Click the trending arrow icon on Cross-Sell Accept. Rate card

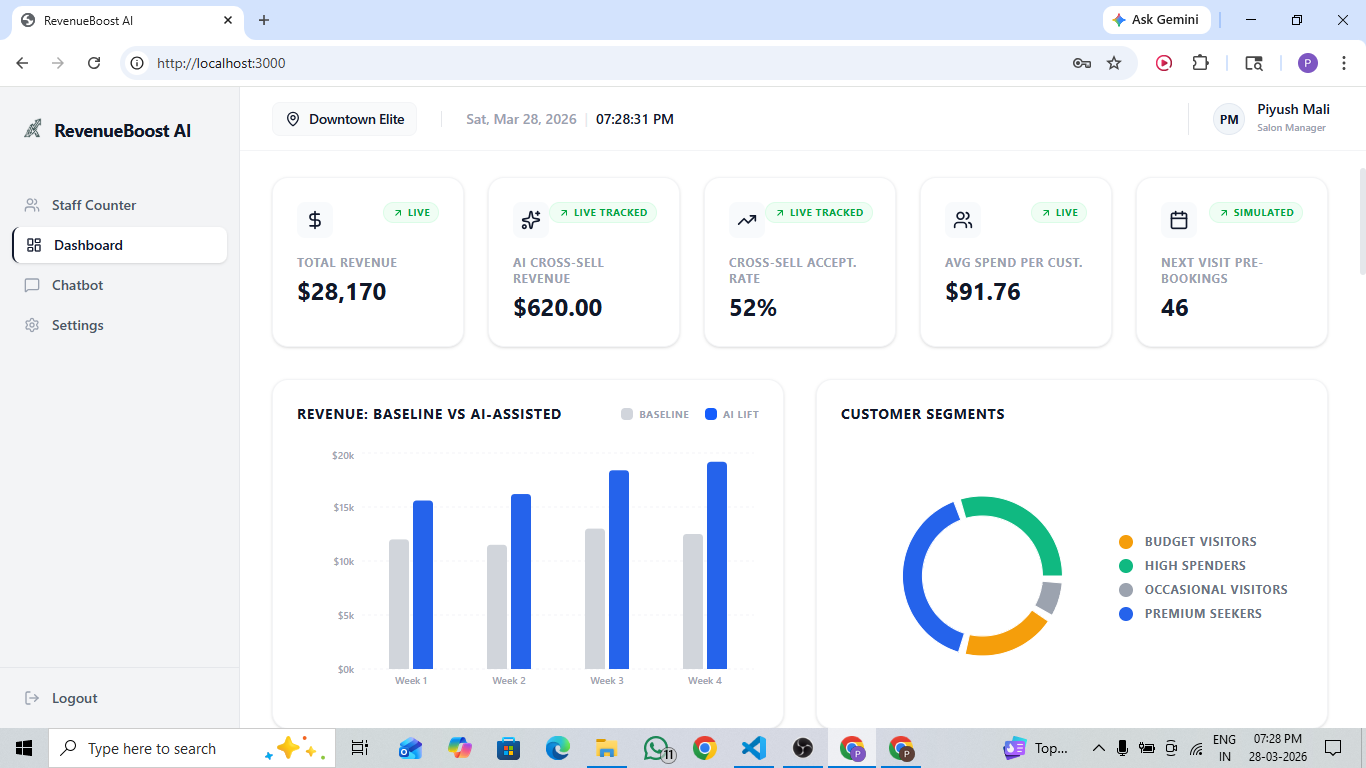(747, 220)
